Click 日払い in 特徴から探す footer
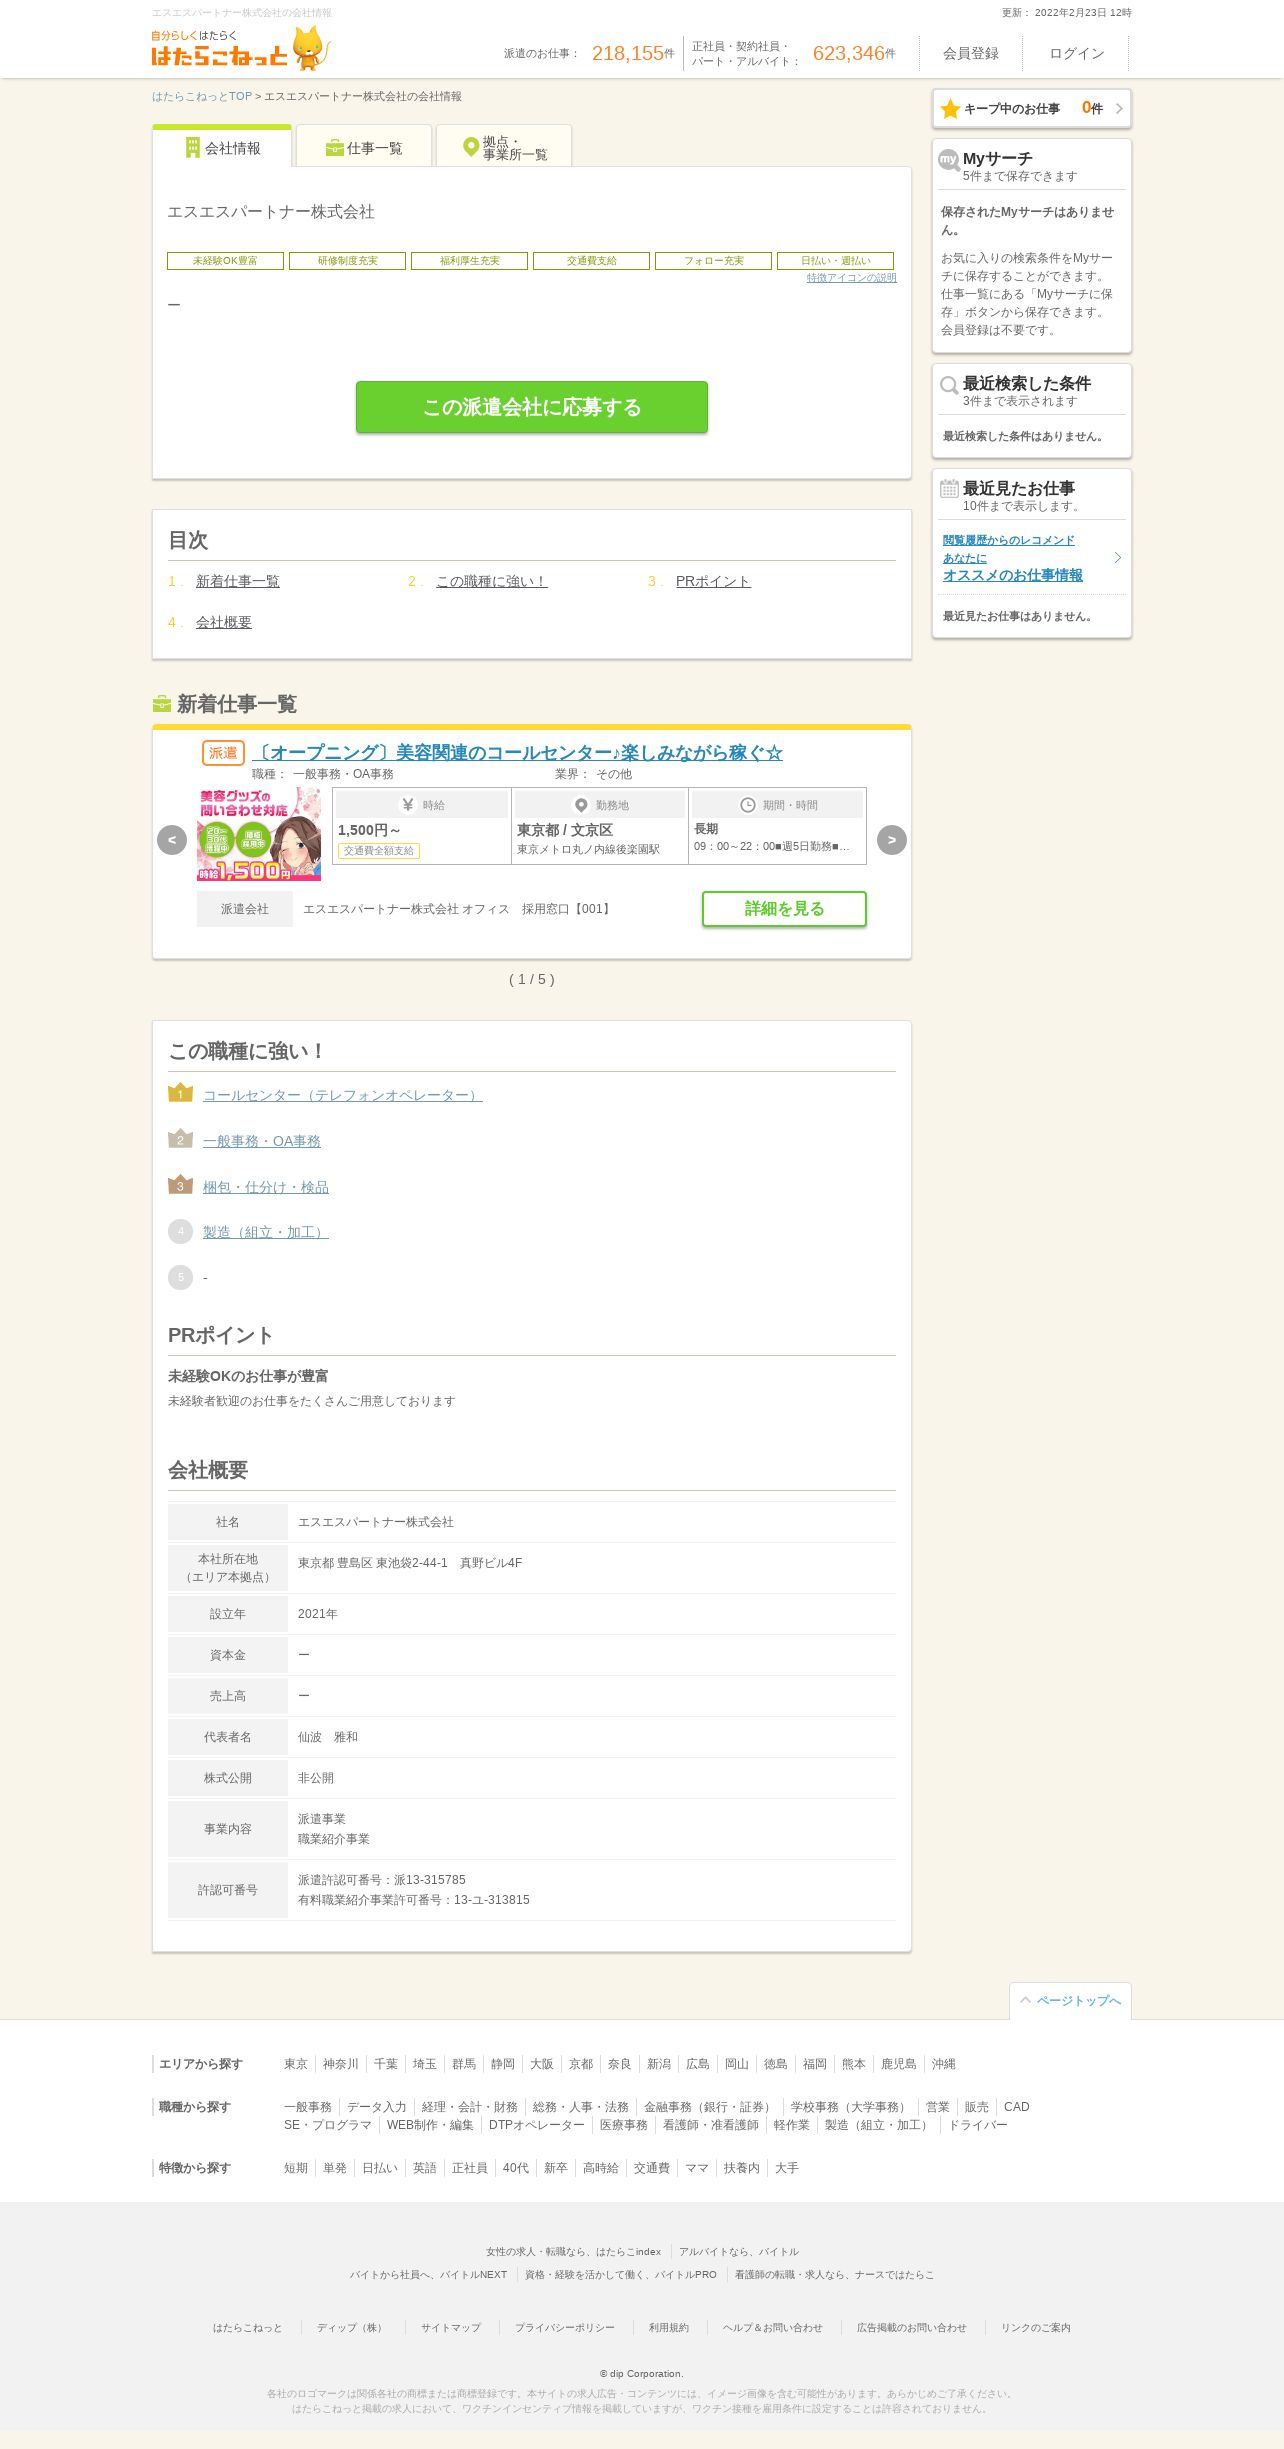The width and height of the screenshot is (1284, 2449). 380,2168
